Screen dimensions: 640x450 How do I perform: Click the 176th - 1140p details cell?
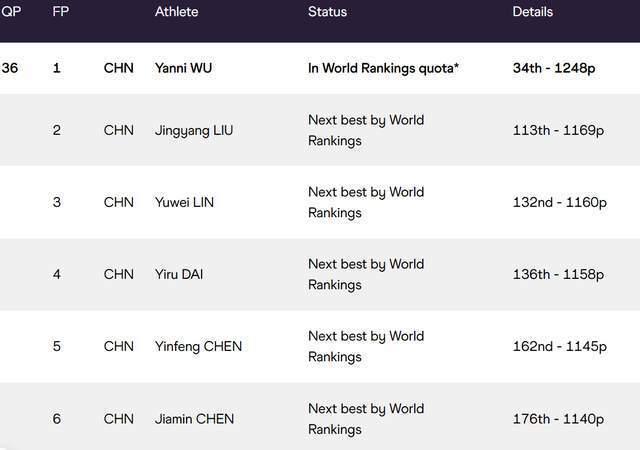[558, 419]
